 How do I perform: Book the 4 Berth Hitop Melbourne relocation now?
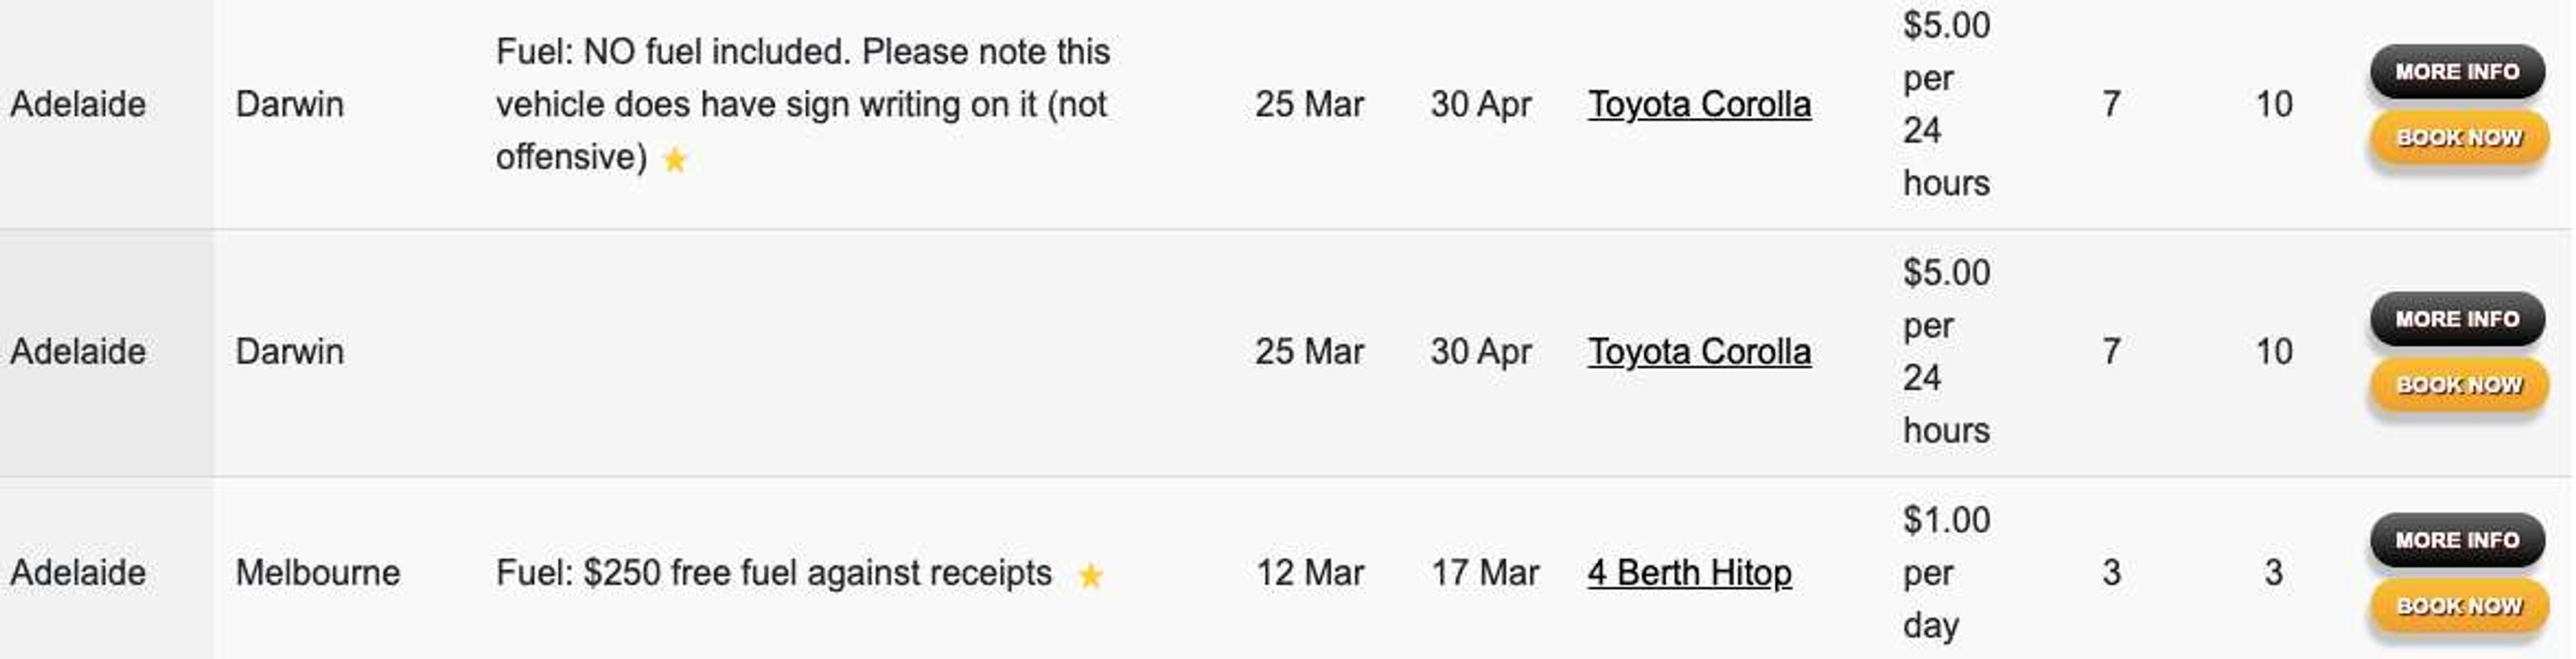[2458, 606]
